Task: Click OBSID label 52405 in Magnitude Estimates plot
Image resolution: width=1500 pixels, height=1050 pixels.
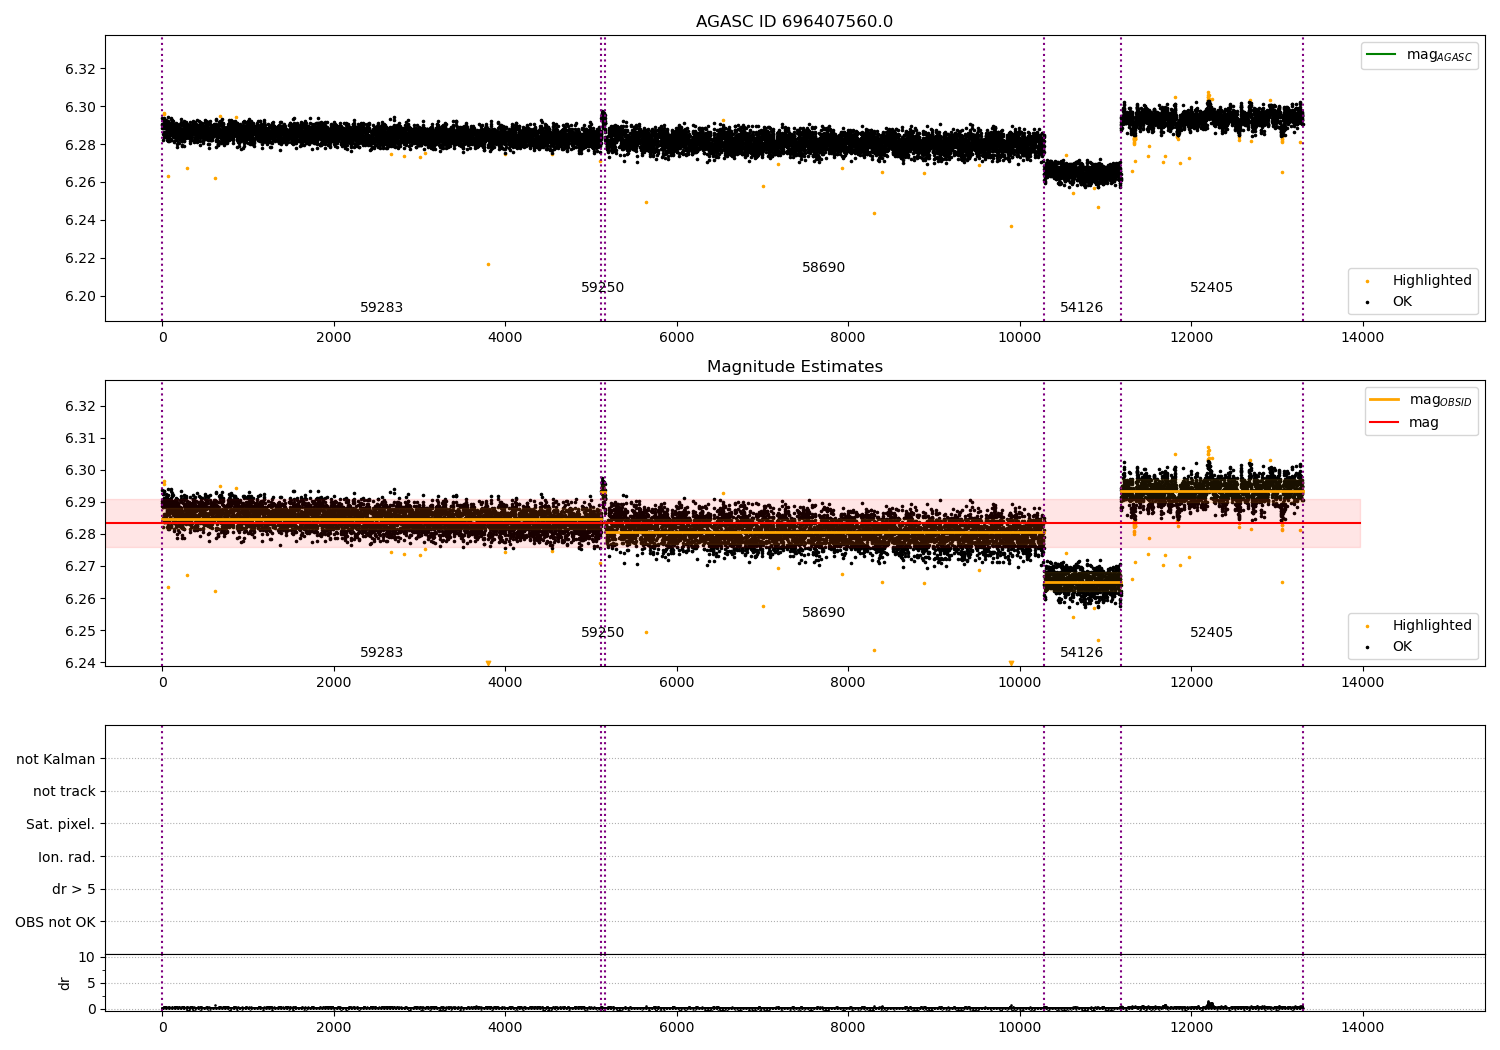Action: tap(1211, 633)
